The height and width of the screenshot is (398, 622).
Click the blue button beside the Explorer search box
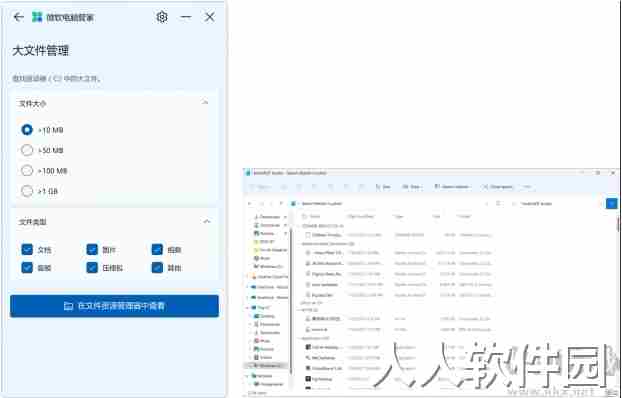(612, 204)
